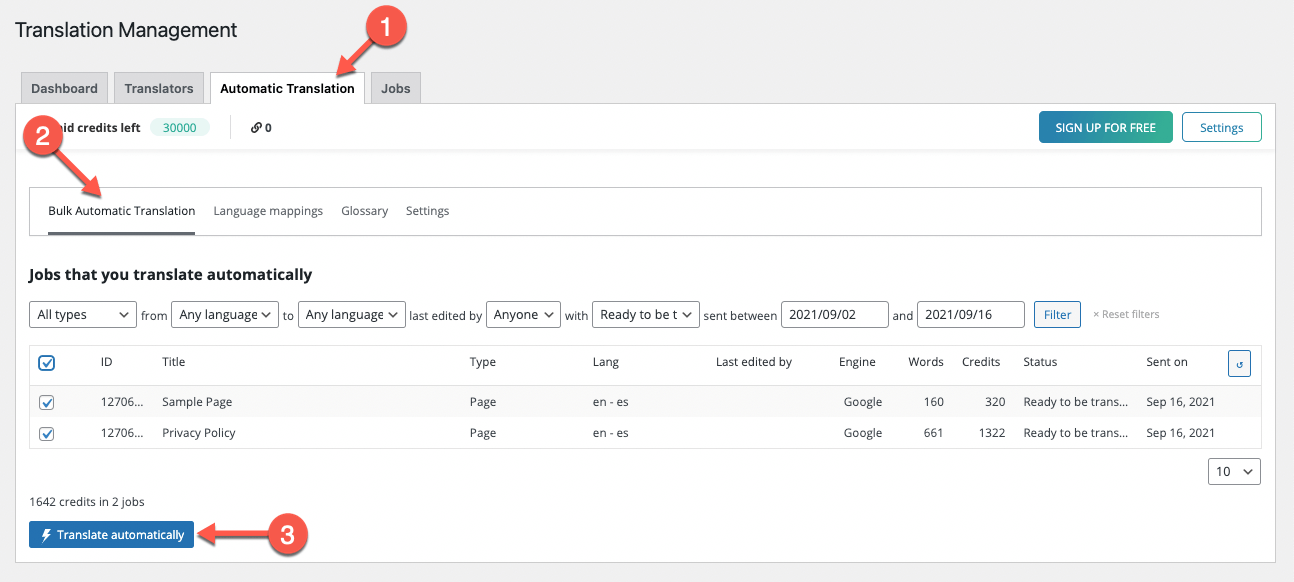The height and width of the screenshot is (582, 1294).
Task: Click the Type column header
Action: pyautogui.click(x=483, y=362)
